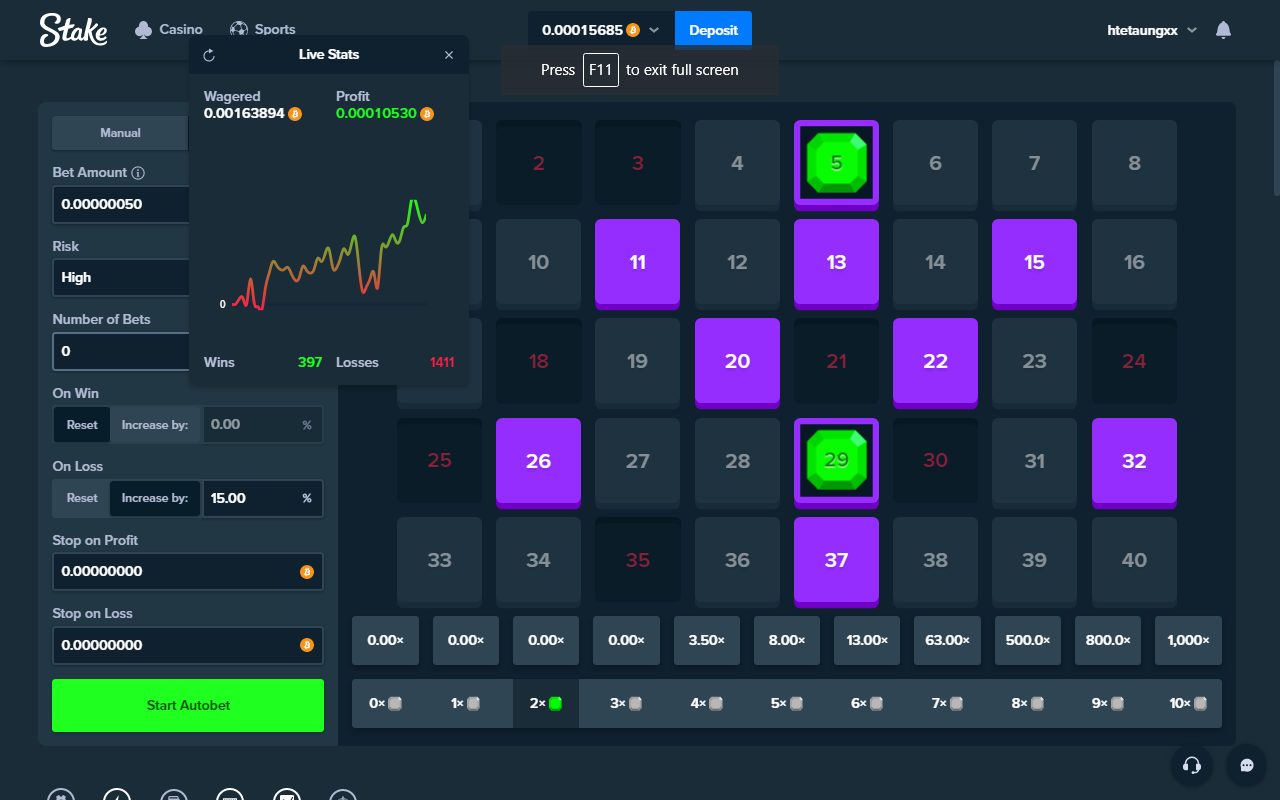Open the Risk level dropdown
This screenshot has width=1280, height=800.
(x=120, y=278)
